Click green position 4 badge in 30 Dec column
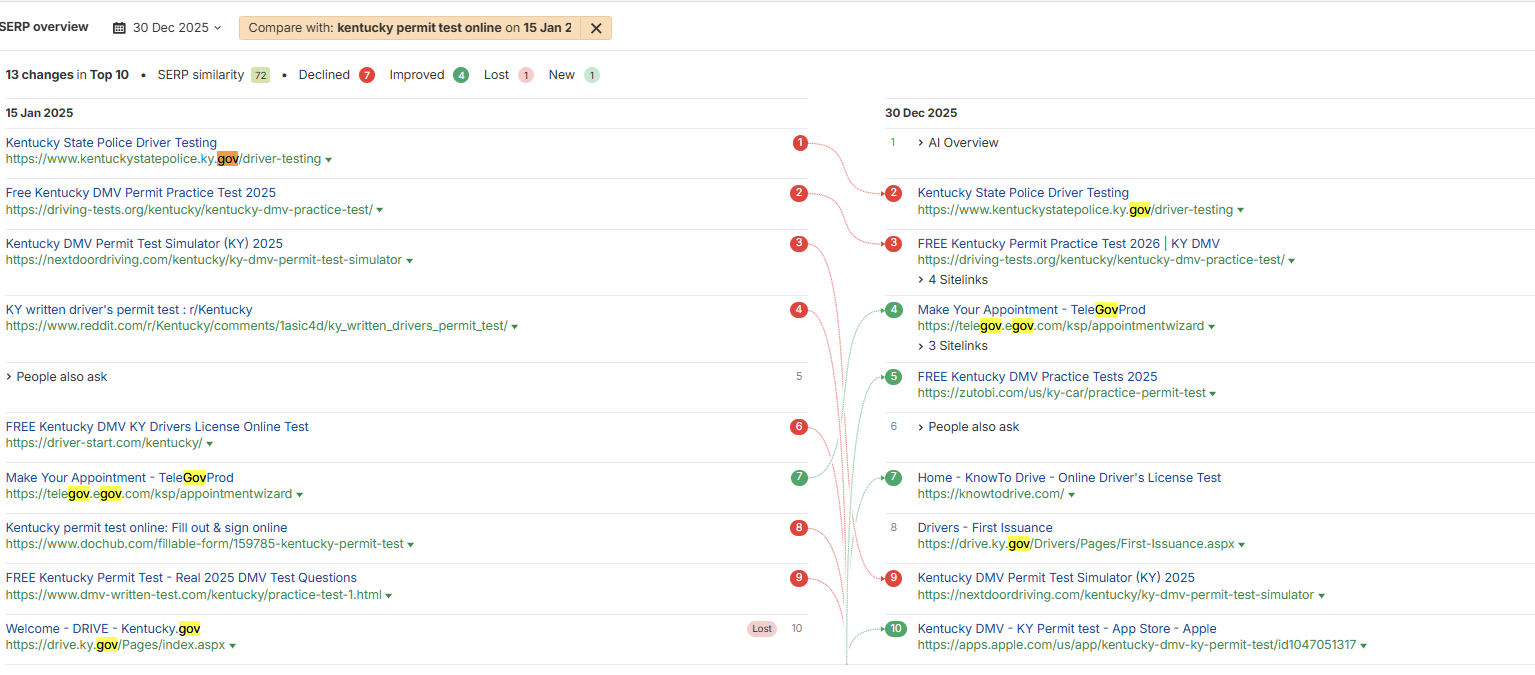Image resolution: width=1535 pixels, height=675 pixels. click(894, 310)
